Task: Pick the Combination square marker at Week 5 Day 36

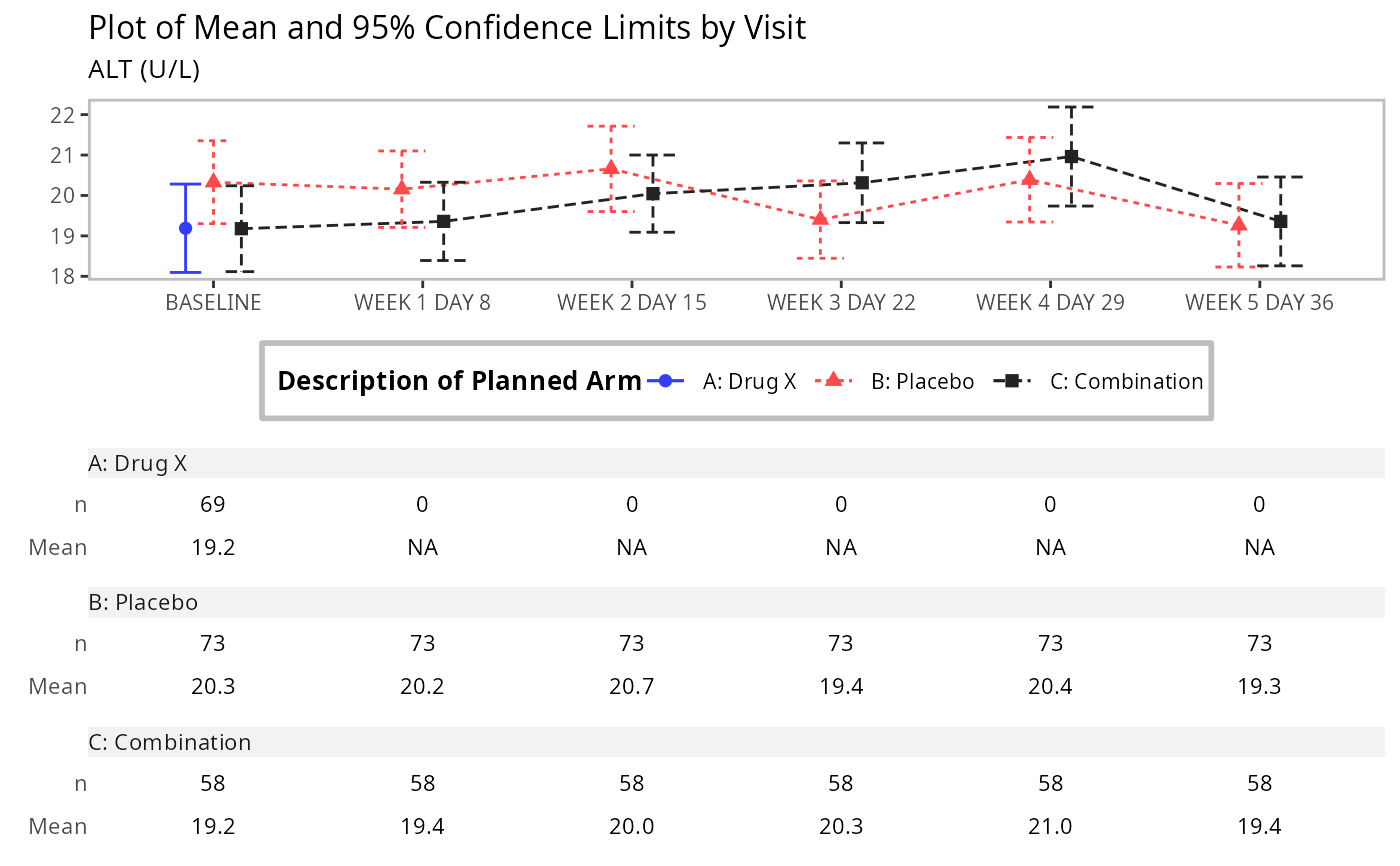Action: [x=1280, y=221]
